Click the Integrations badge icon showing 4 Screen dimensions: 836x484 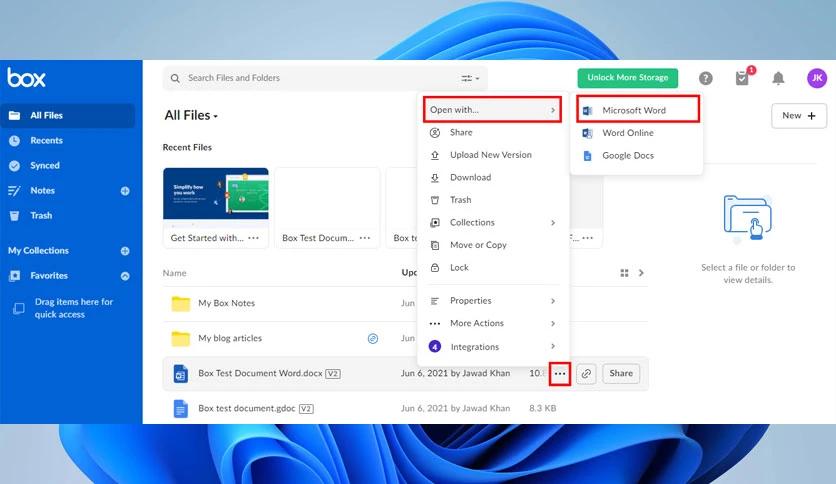(x=435, y=346)
